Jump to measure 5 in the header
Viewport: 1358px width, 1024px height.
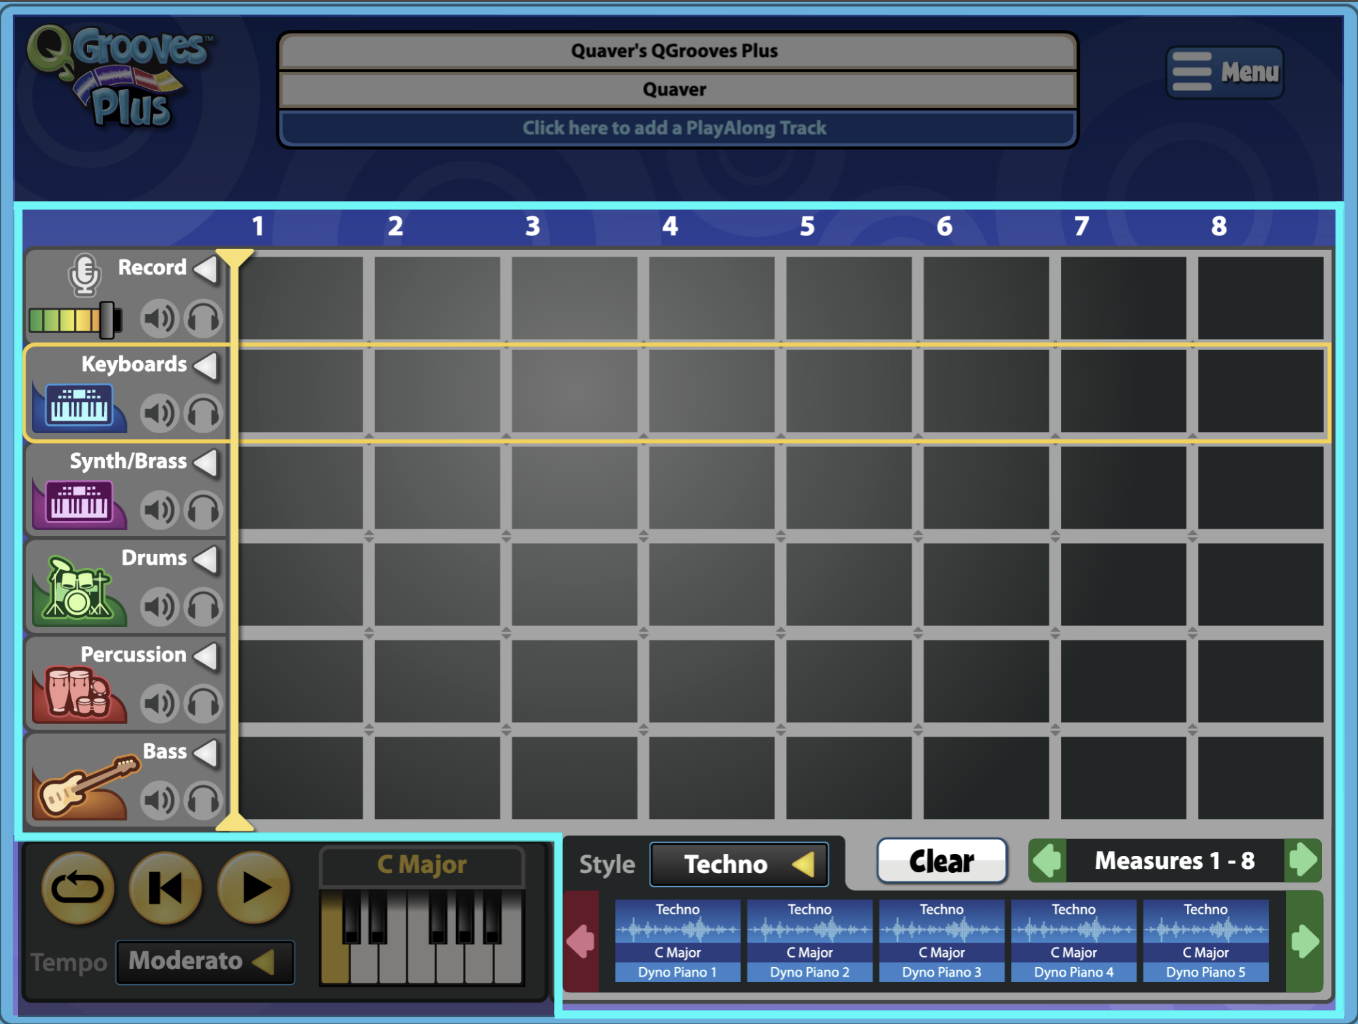coord(807,227)
